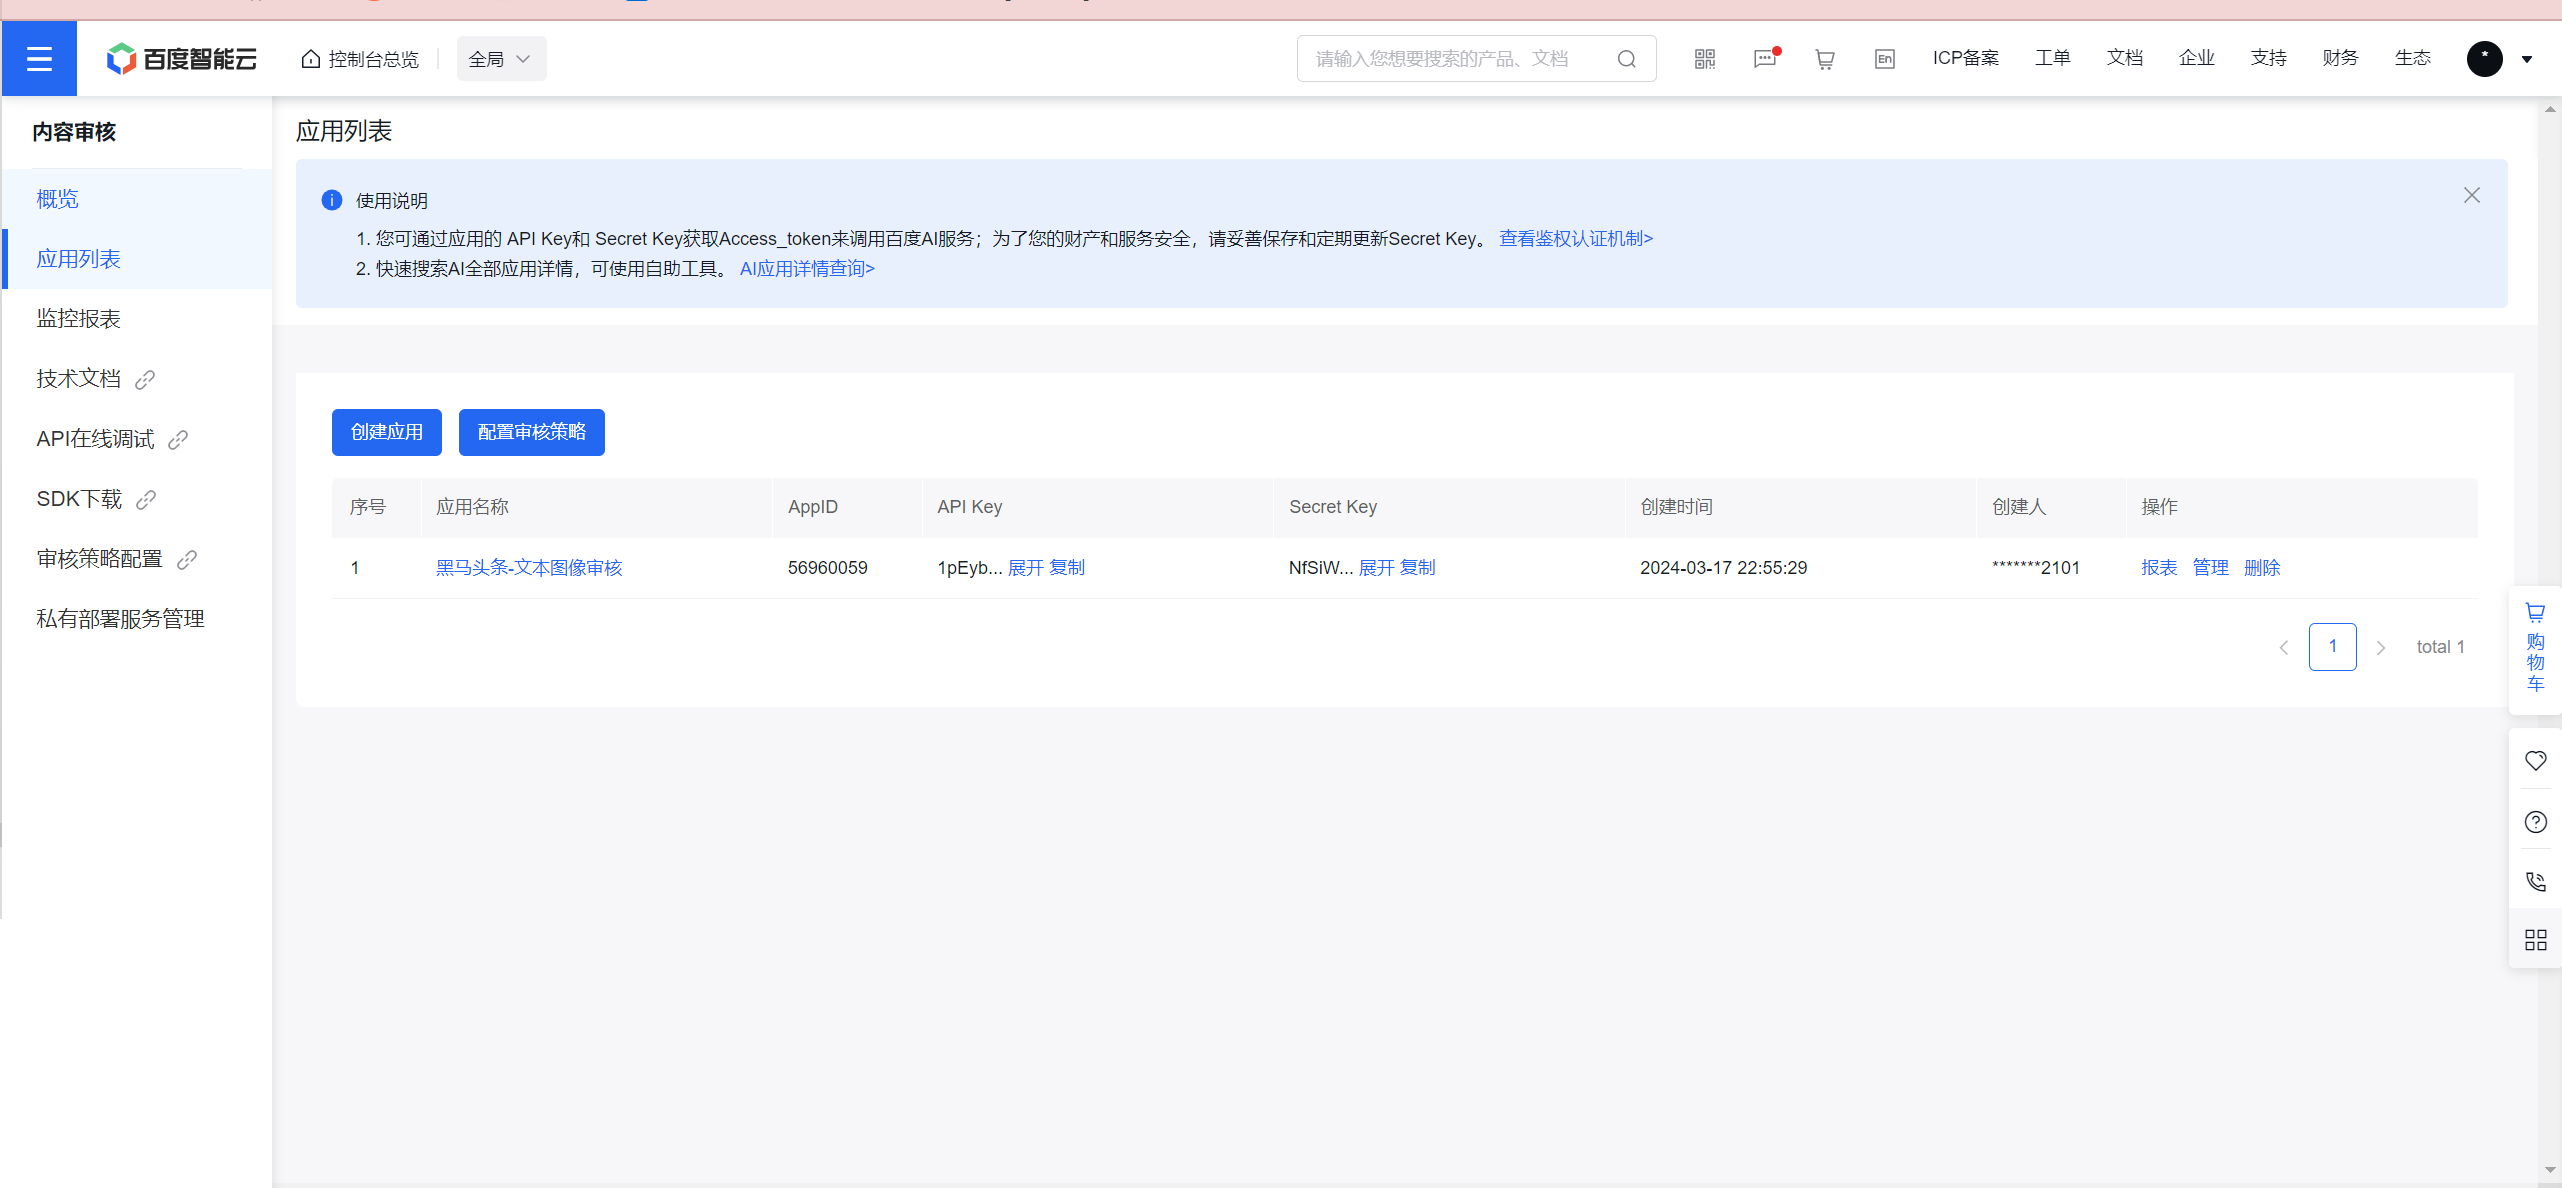Open the user avatar dropdown arrow

(x=2527, y=59)
